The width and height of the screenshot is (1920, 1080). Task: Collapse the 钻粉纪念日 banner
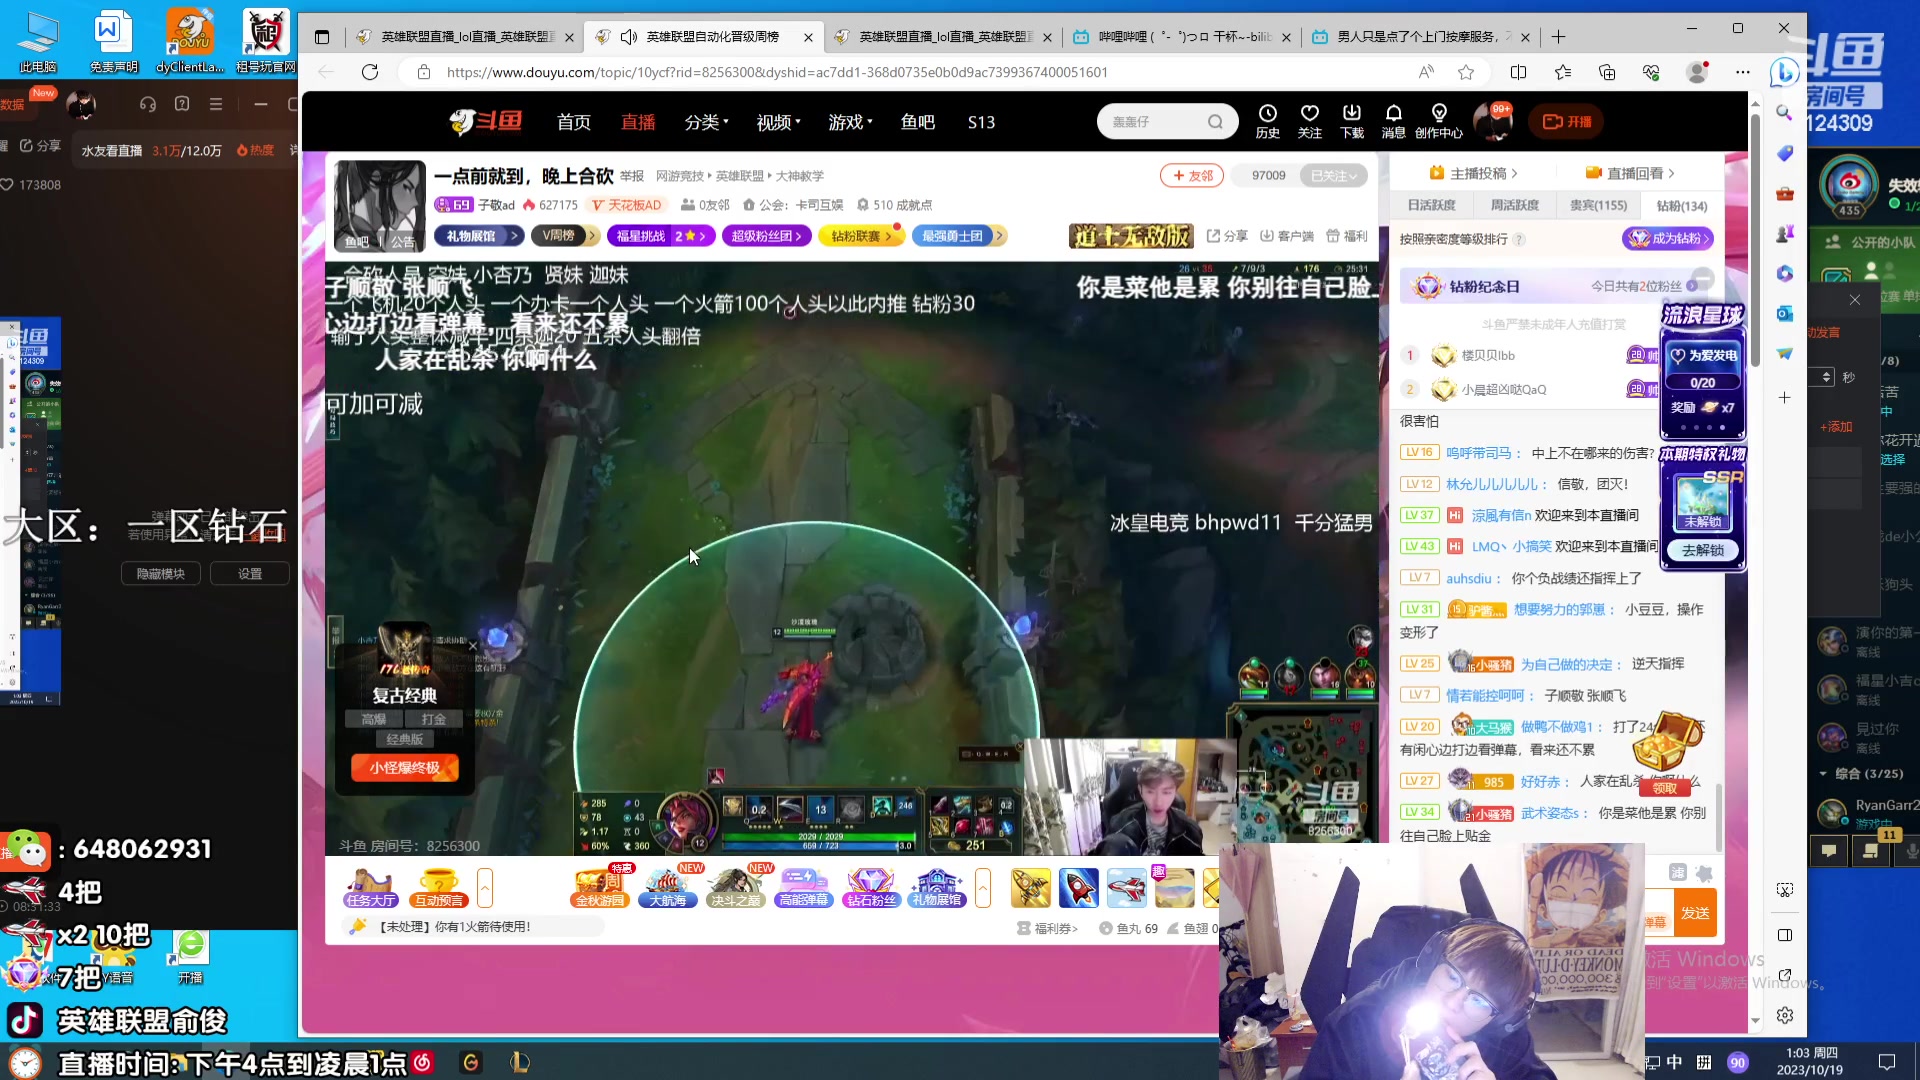[1703, 278]
